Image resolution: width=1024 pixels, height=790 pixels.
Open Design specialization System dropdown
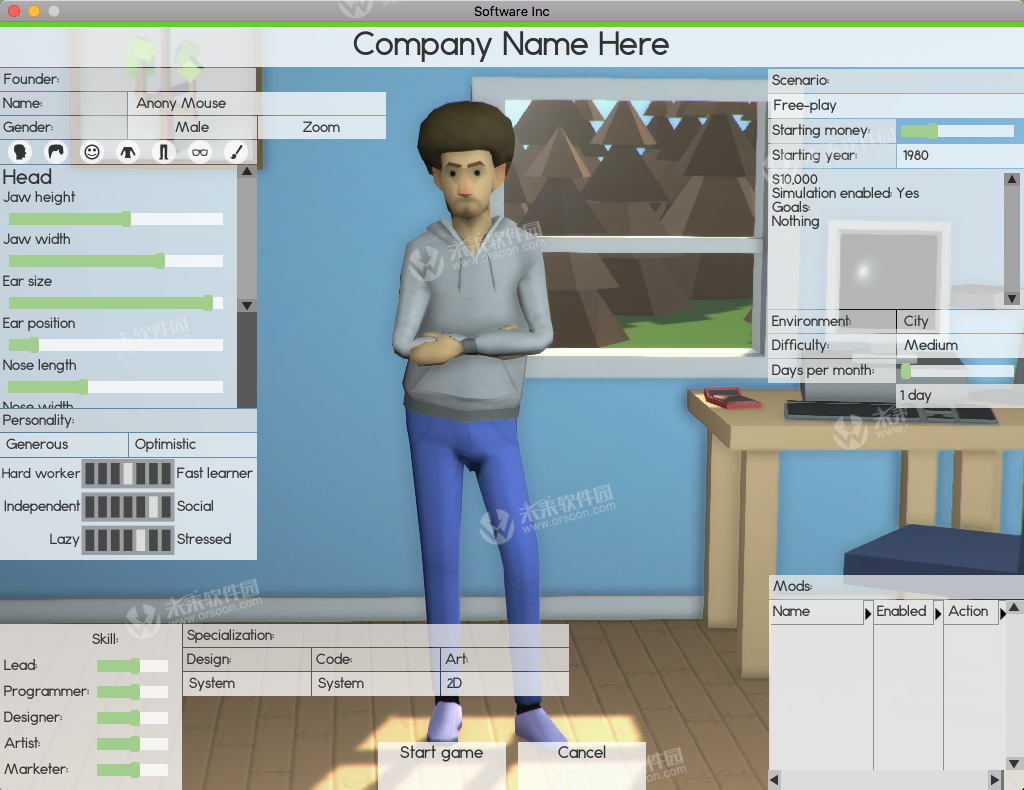(246, 684)
